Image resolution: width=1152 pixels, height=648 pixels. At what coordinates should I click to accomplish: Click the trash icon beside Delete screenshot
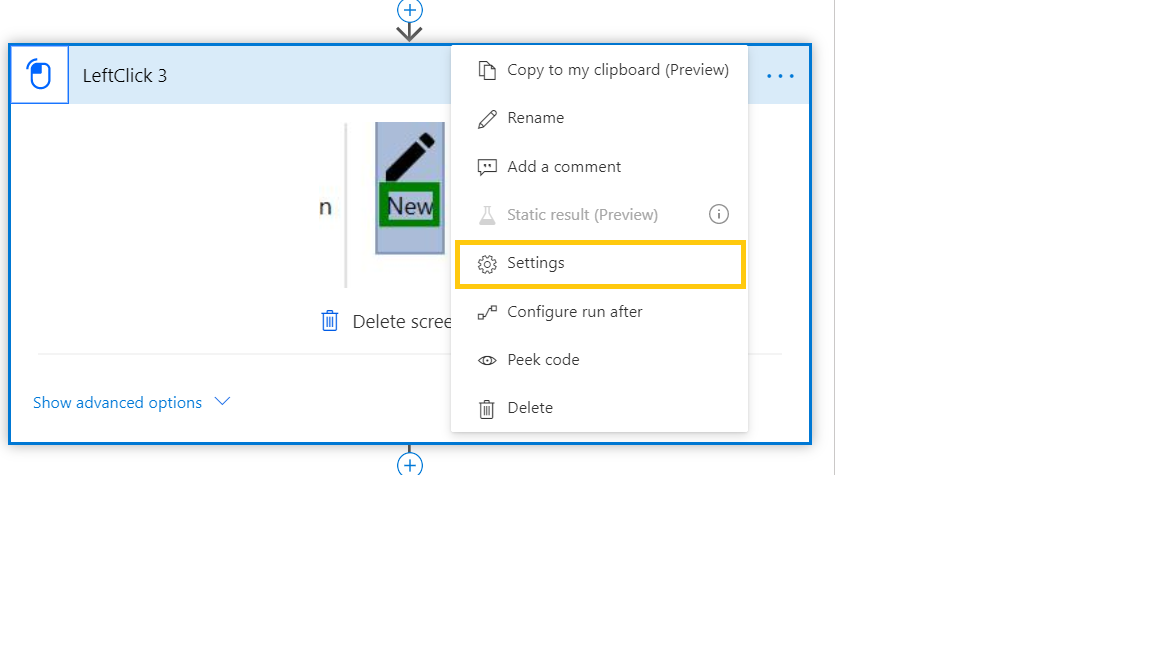click(329, 320)
